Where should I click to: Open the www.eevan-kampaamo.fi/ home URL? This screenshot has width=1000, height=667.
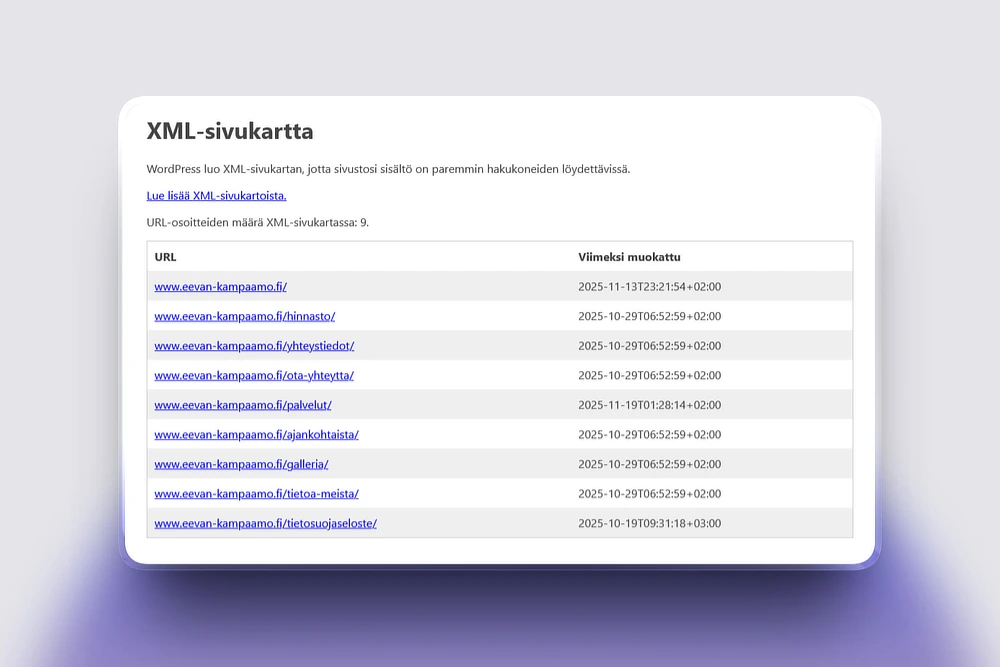[221, 287]
